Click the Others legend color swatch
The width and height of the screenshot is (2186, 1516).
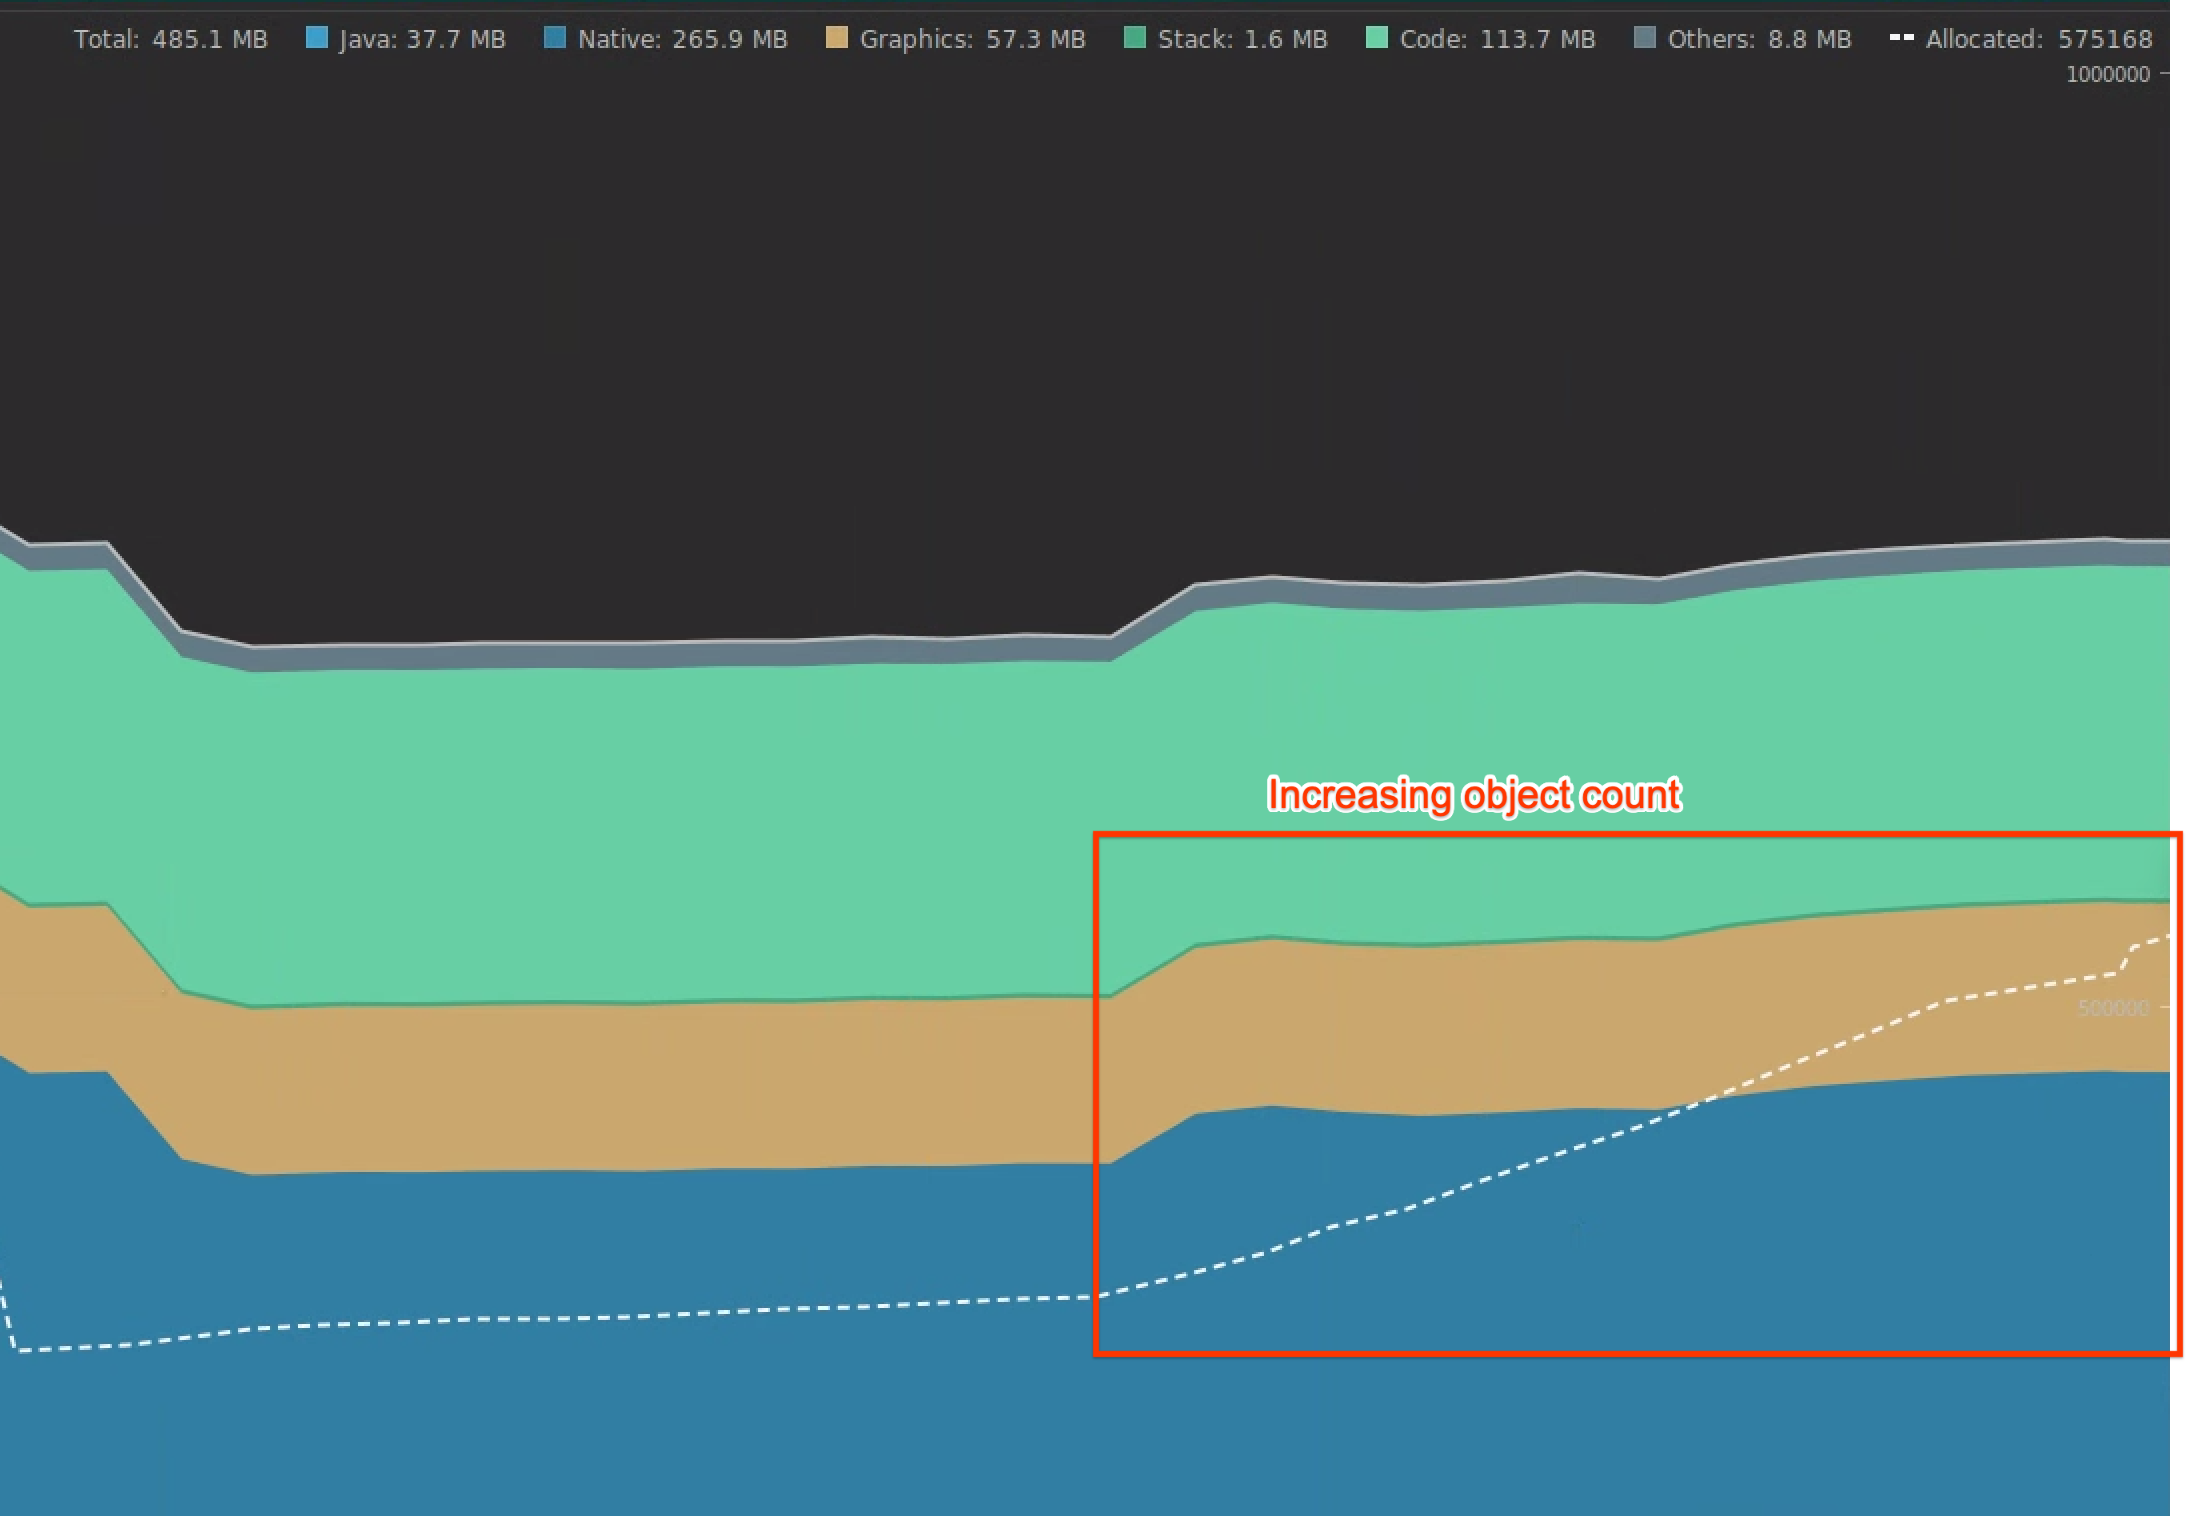(x=1644, y=39)
